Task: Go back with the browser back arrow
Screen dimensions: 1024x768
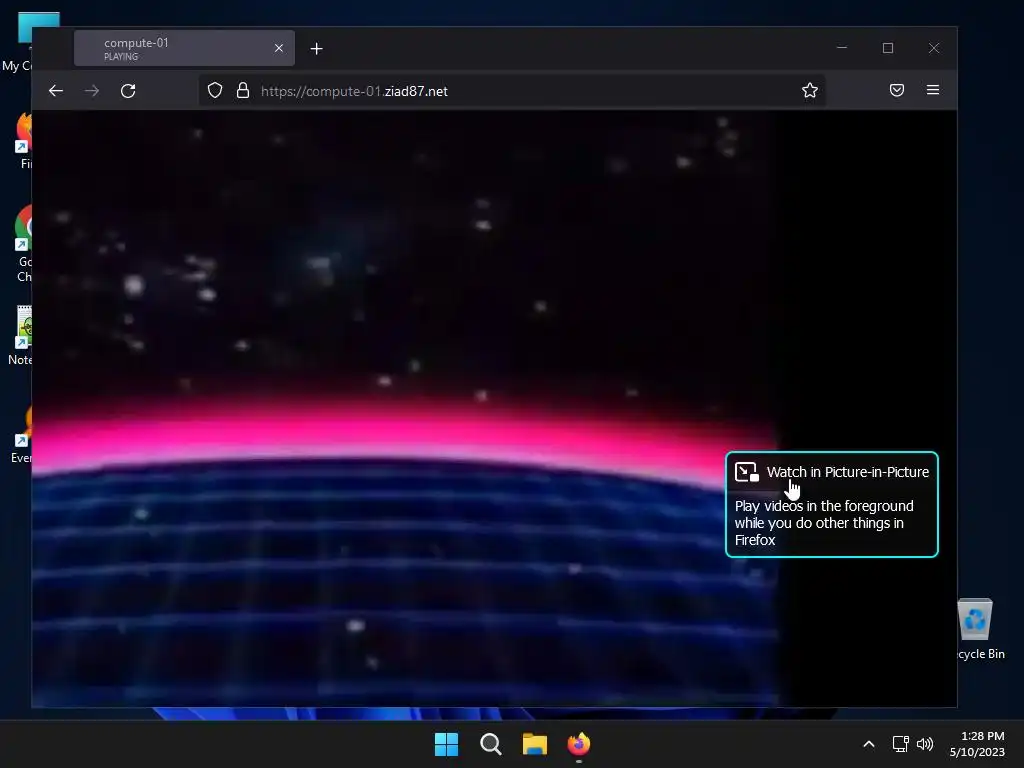Action: [x=56, y=91]
